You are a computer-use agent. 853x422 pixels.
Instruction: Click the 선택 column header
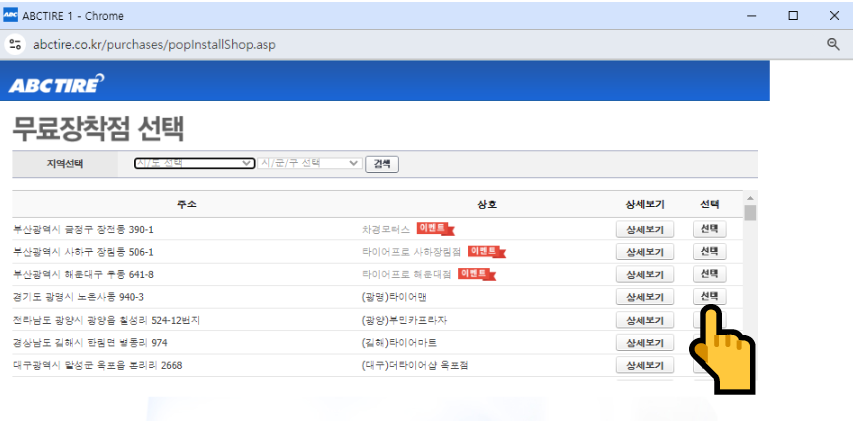click(x=710, y=204)
